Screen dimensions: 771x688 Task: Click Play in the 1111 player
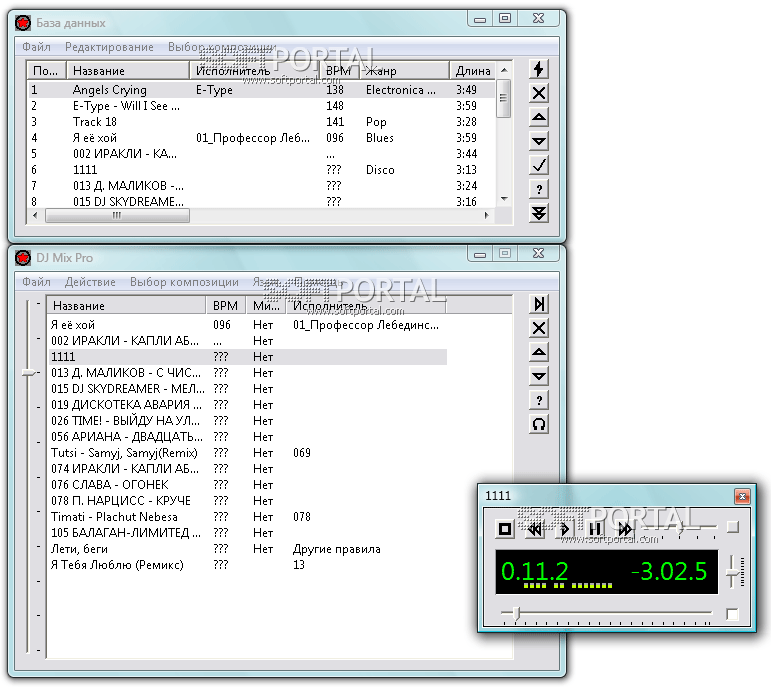[x=565, y=529]
